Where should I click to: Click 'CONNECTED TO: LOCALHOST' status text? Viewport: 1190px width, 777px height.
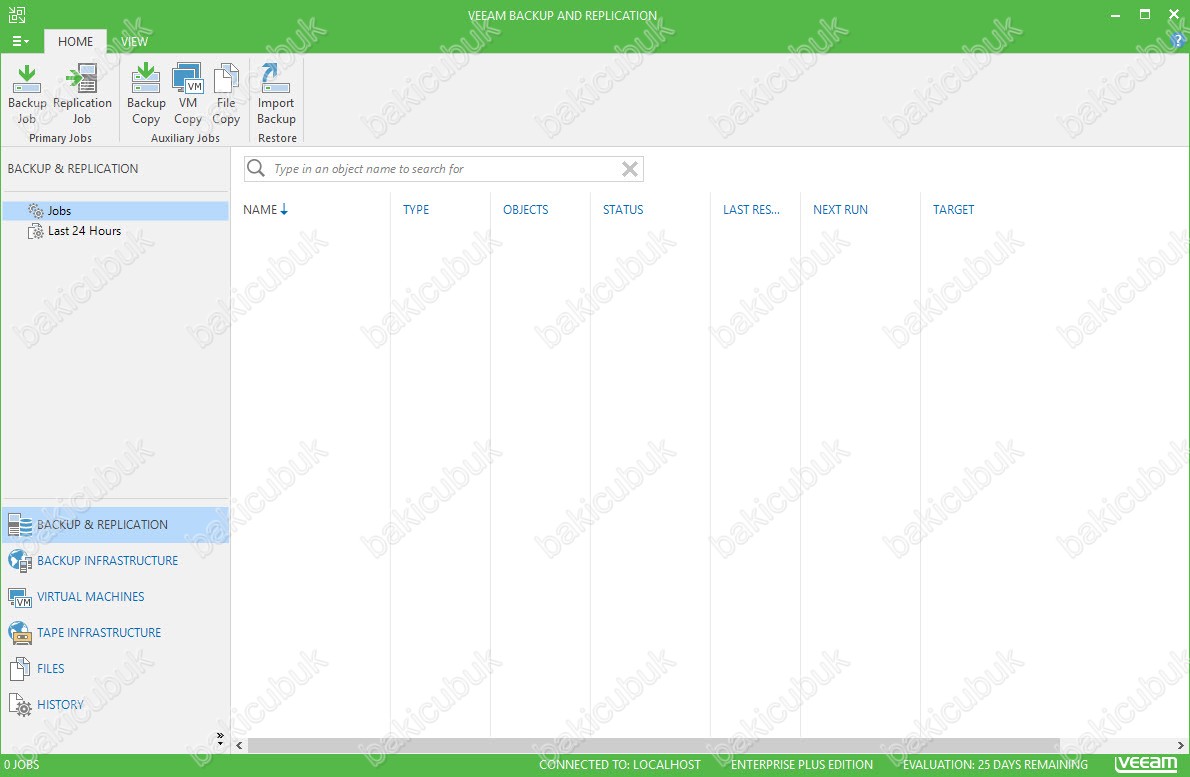coord(619,765)
